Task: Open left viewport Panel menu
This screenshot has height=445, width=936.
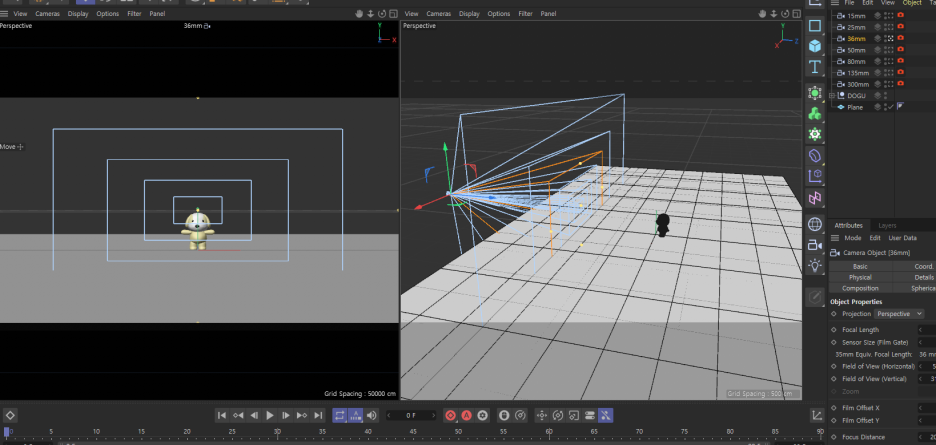Action: (157, 13)
